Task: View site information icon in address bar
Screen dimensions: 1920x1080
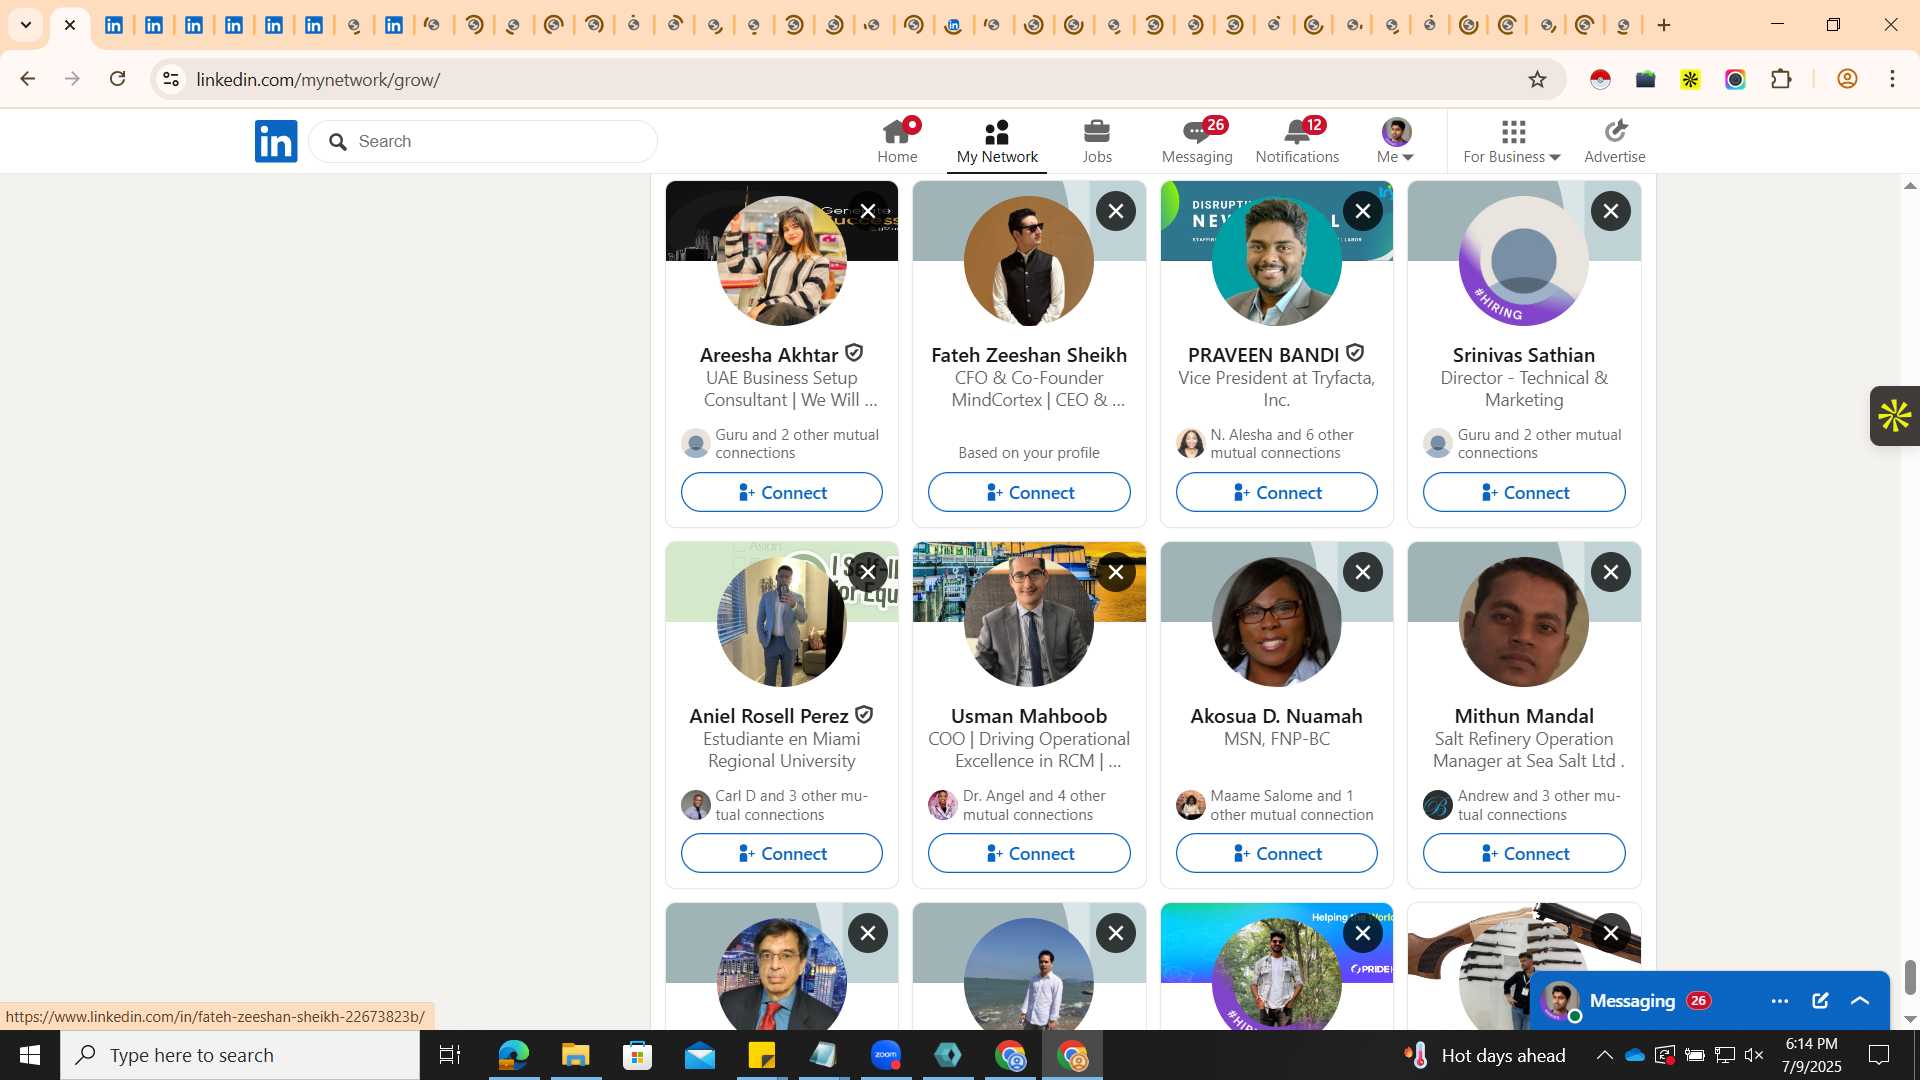Action: point(171,79)
